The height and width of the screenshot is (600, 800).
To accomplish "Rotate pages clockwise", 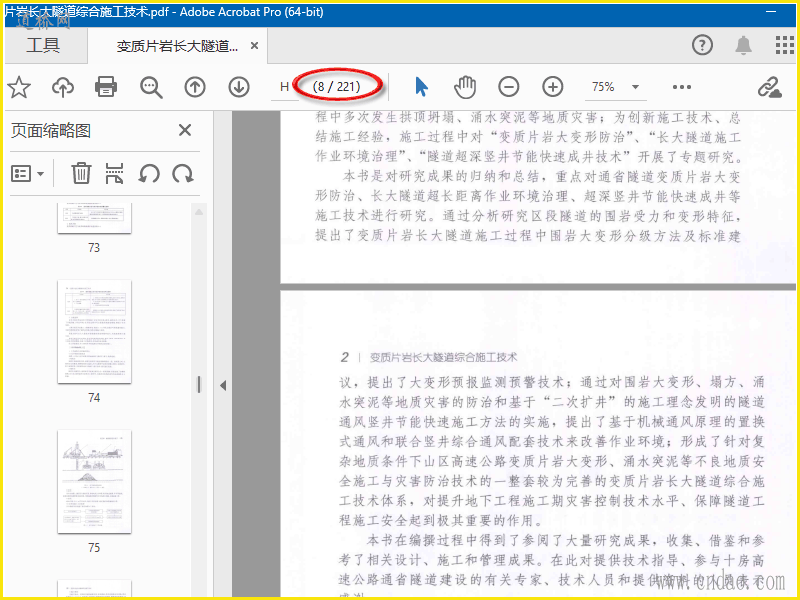I will (182, 174).
